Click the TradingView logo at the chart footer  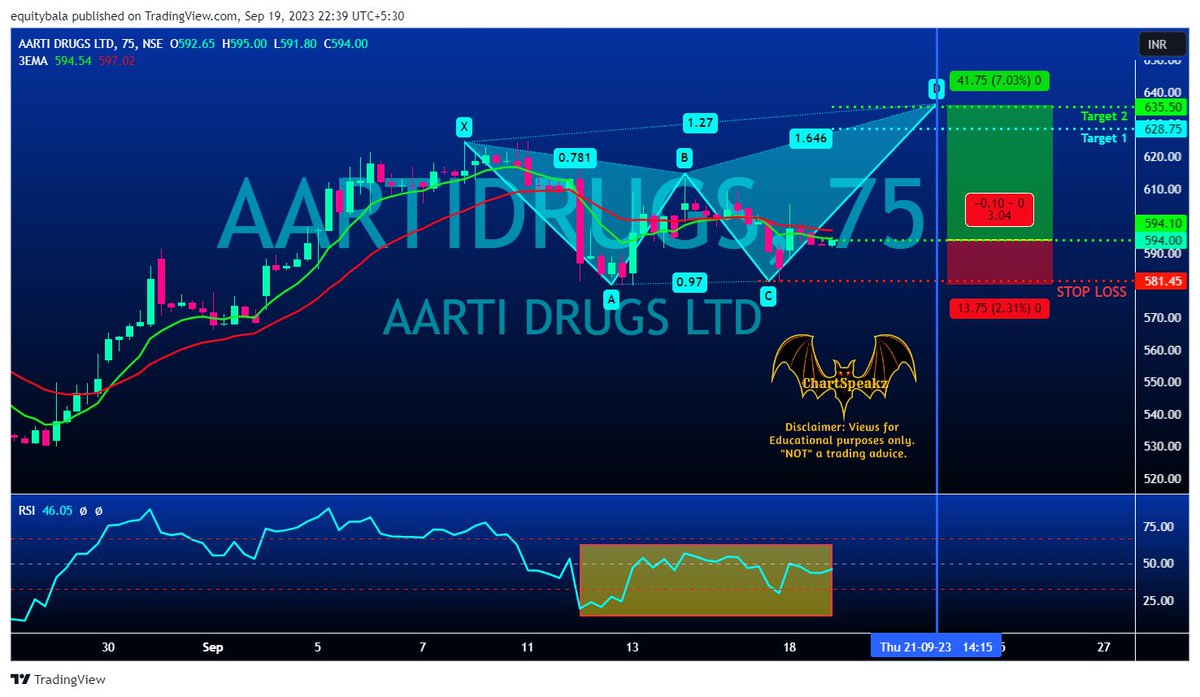click(58, 680)
